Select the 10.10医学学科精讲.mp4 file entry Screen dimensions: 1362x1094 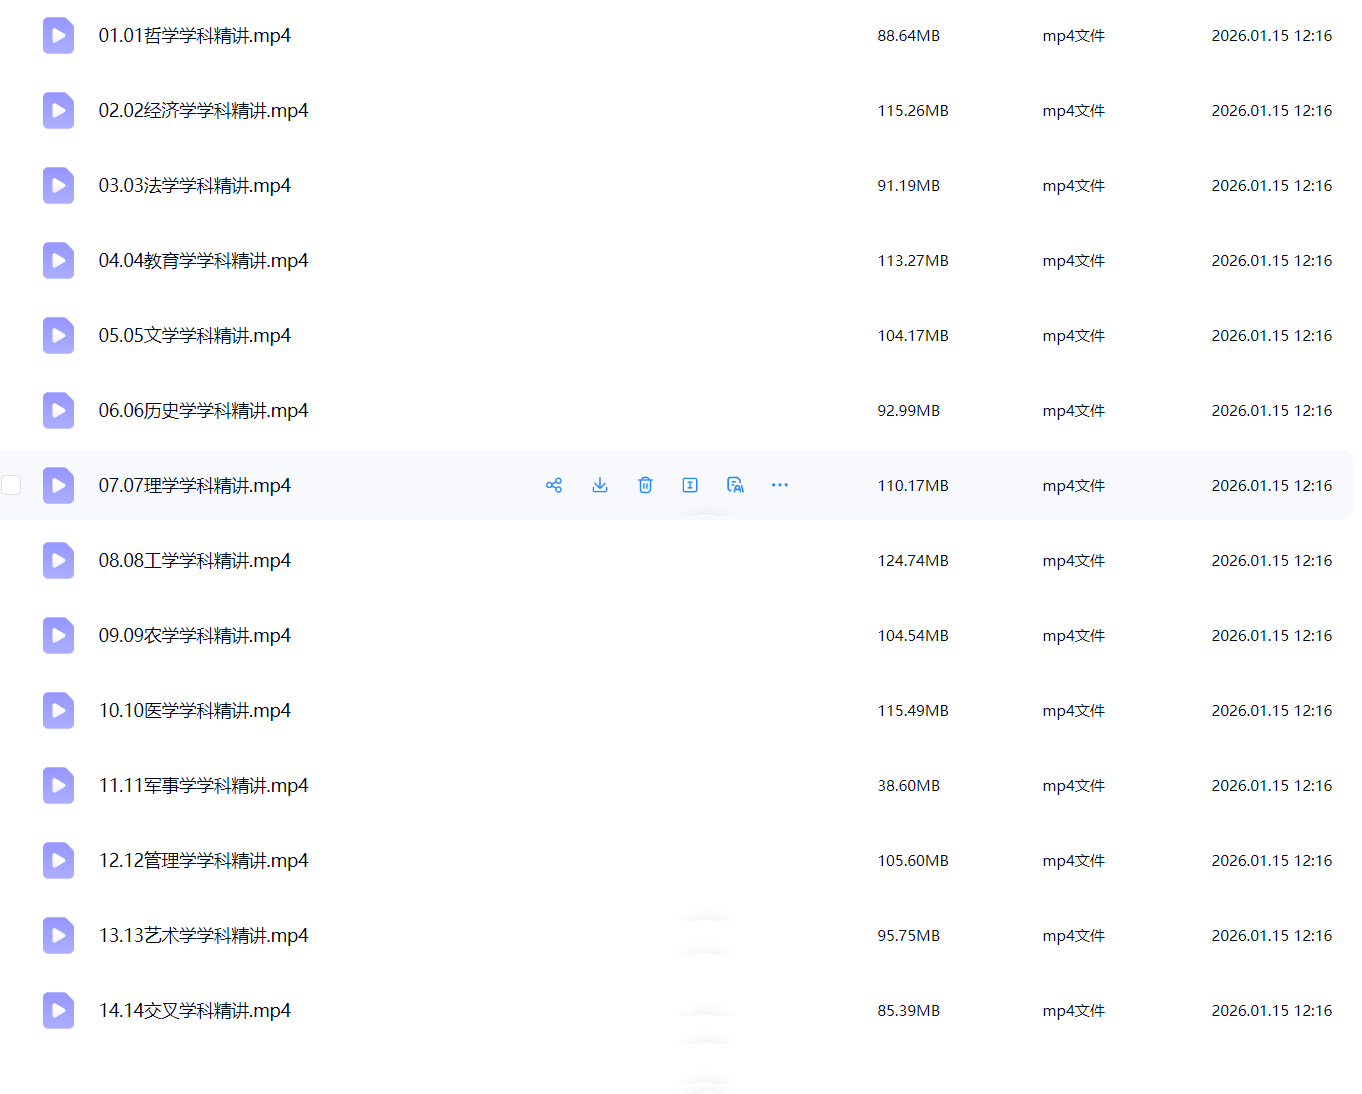pos(194,711)
